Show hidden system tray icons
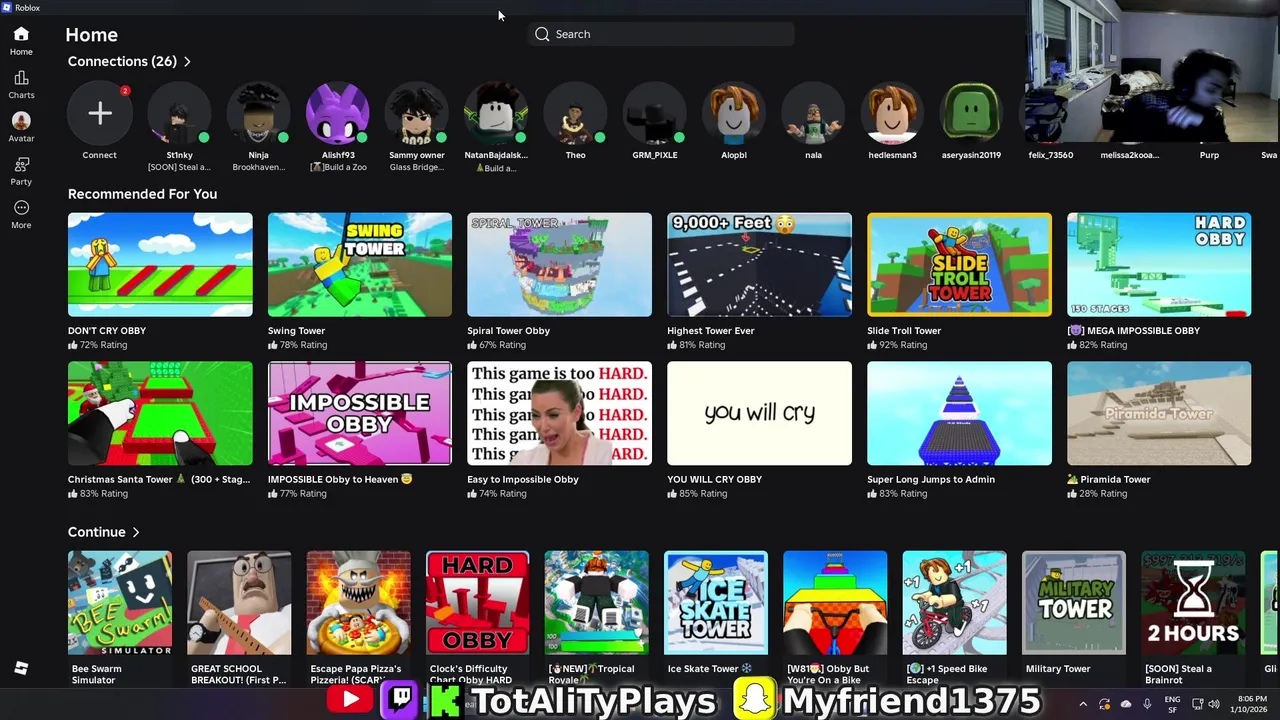The width and height of the screenshot is (1280, 720). (1083, 704)
